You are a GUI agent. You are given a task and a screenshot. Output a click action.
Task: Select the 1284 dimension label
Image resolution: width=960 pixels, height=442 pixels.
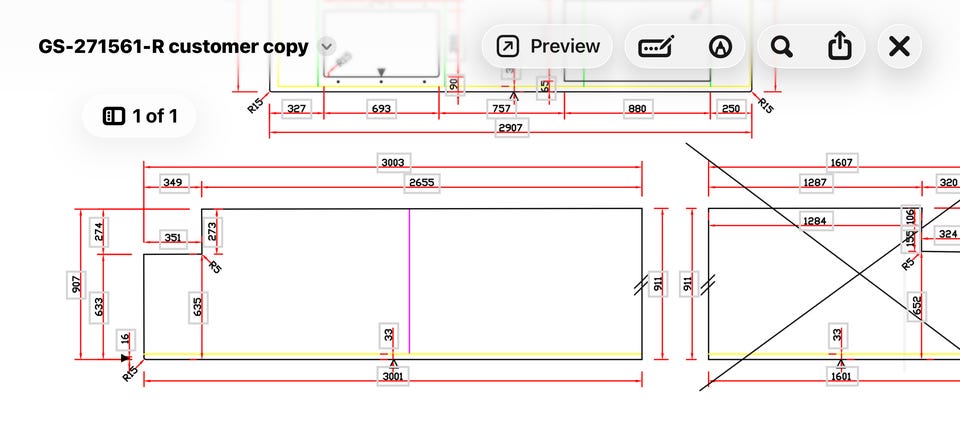817,220
